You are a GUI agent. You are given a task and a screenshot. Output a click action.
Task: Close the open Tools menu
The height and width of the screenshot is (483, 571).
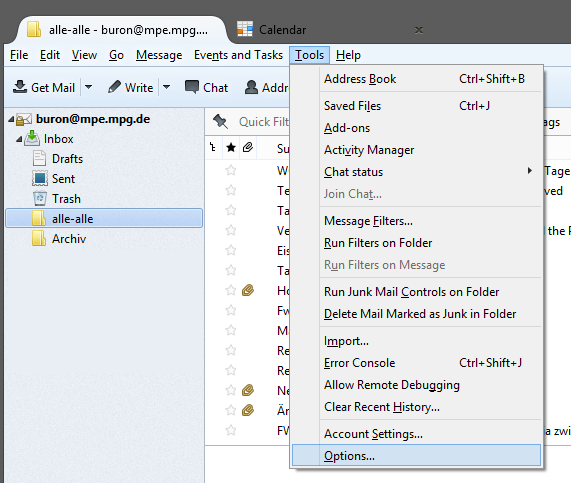click(310, 55)
